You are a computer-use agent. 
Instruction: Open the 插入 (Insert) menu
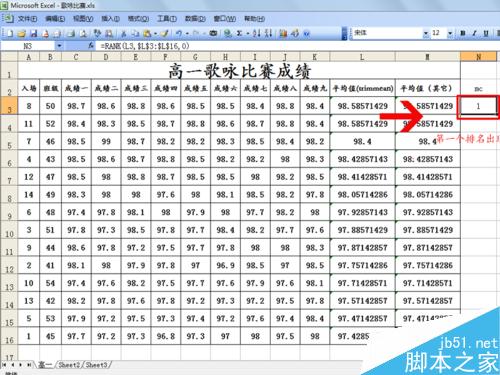coord(110,19)
